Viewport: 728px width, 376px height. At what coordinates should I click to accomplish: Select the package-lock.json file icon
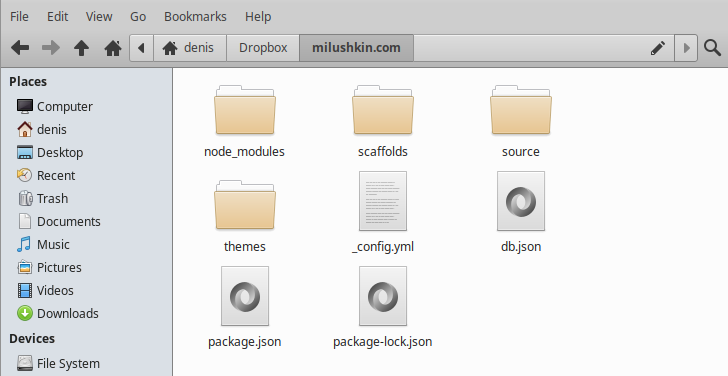pyautogui.click(x=383, y=296)
